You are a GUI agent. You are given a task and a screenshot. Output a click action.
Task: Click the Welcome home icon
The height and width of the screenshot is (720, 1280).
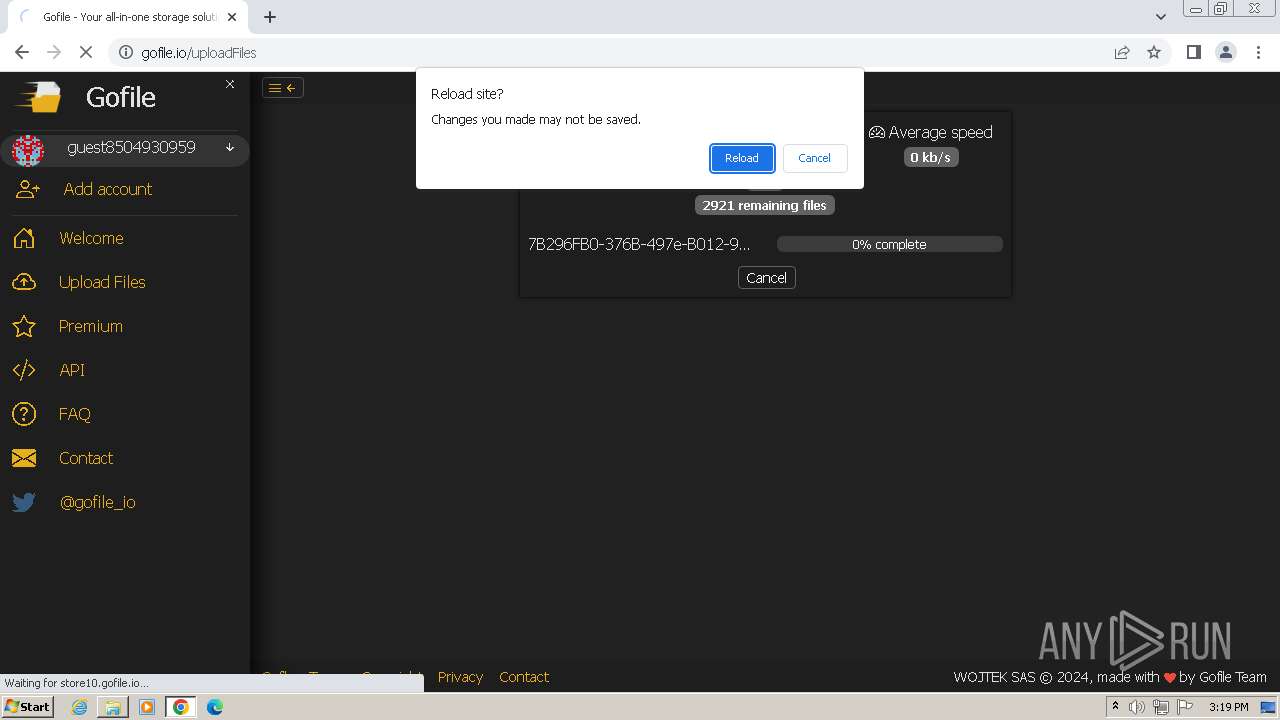pos(24,238)
